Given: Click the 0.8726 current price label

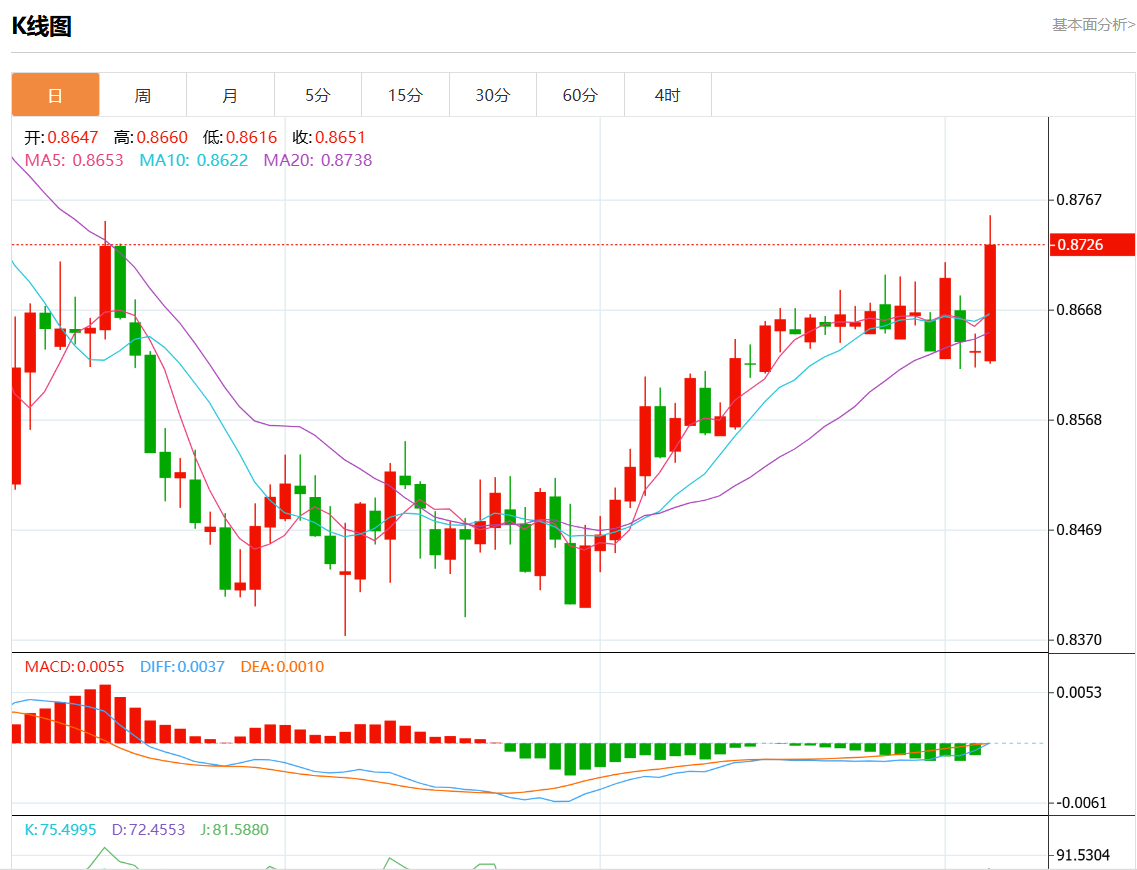Looking at the screenshot, I should 1092,244.
